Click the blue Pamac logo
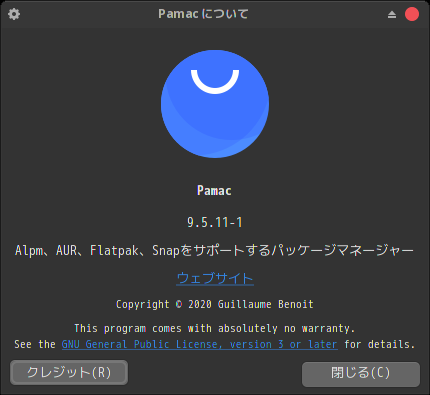The image size is (430, 395). (215, 104)
